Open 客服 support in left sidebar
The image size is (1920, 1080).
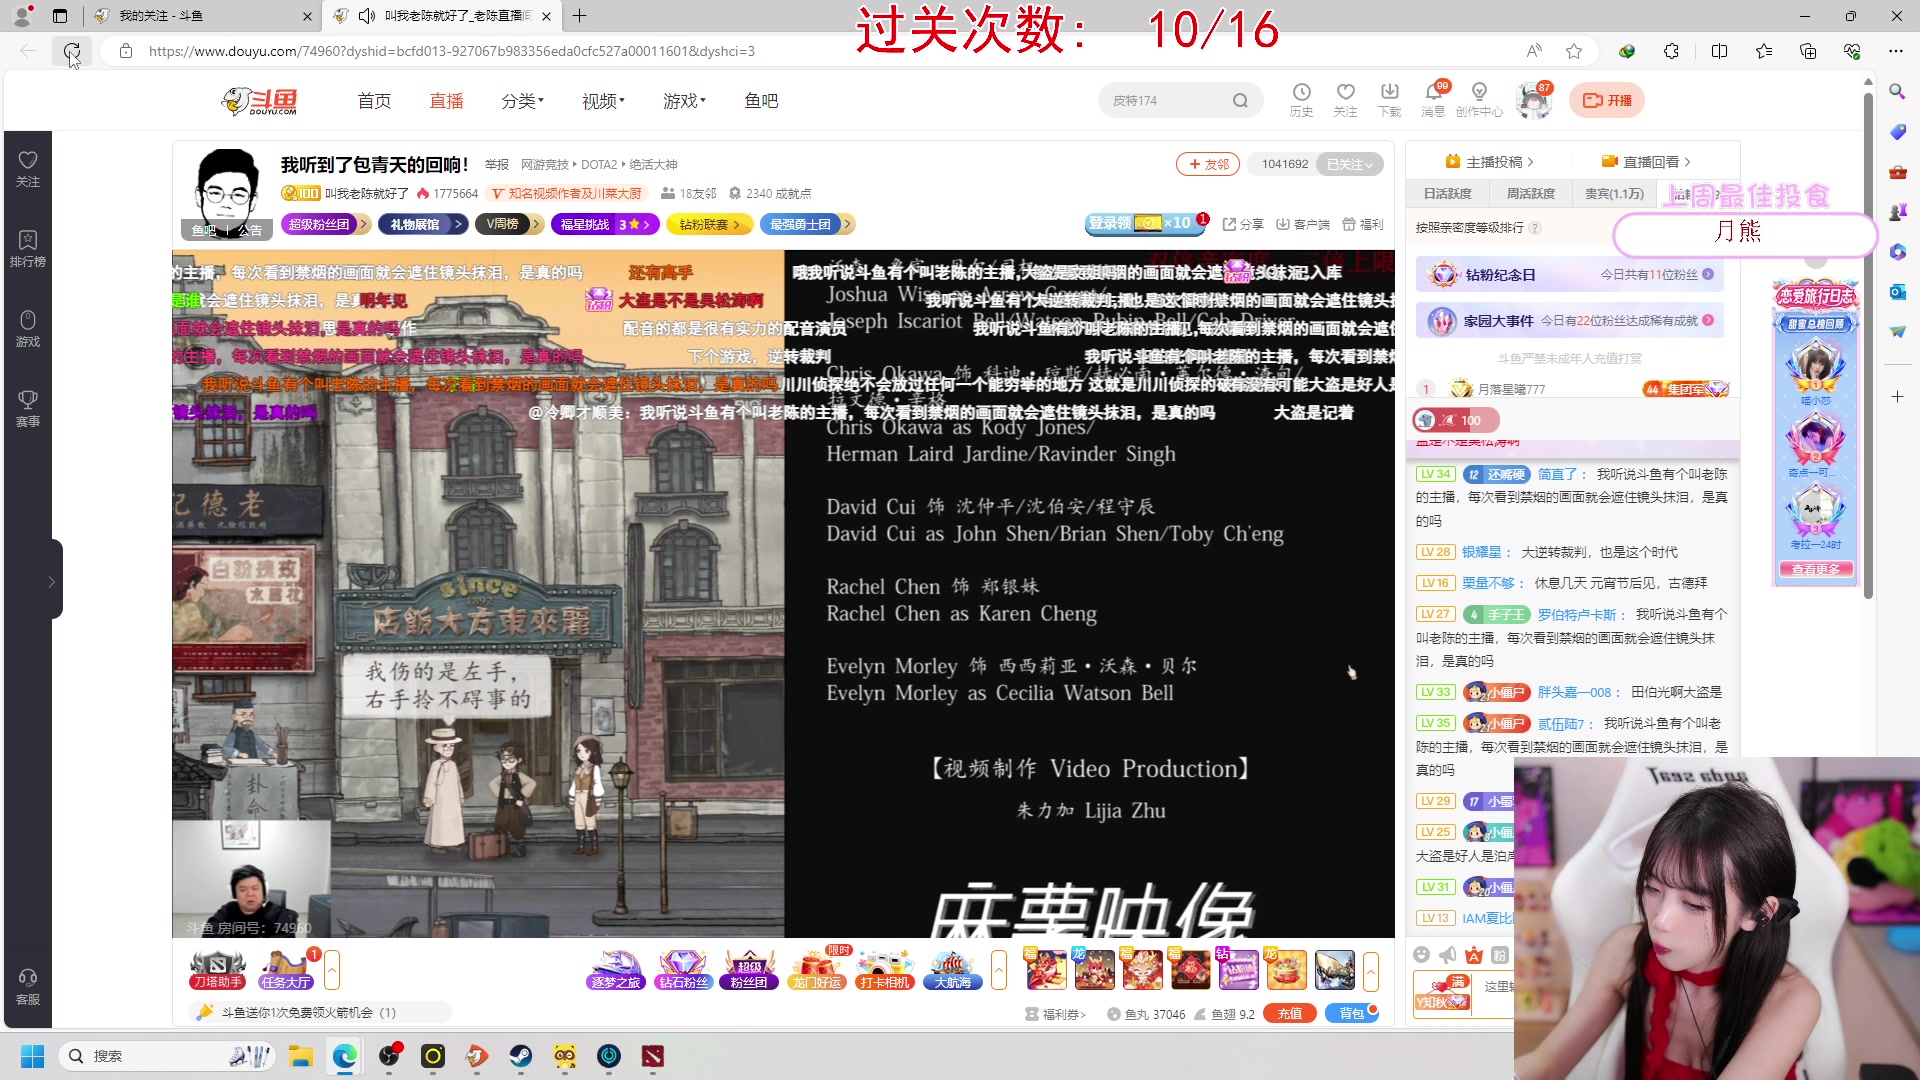[28, 986]
